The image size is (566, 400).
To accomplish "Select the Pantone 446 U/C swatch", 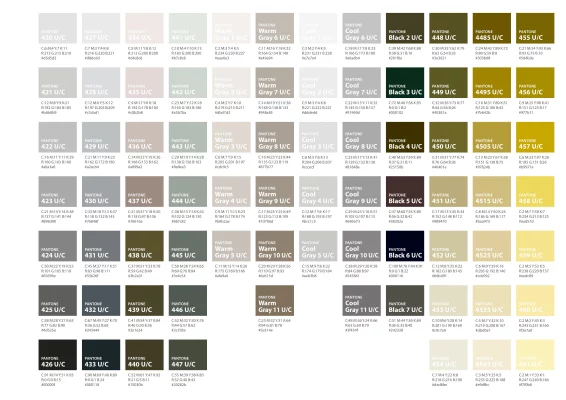I will pyautogui.click(x=188, y=301).
